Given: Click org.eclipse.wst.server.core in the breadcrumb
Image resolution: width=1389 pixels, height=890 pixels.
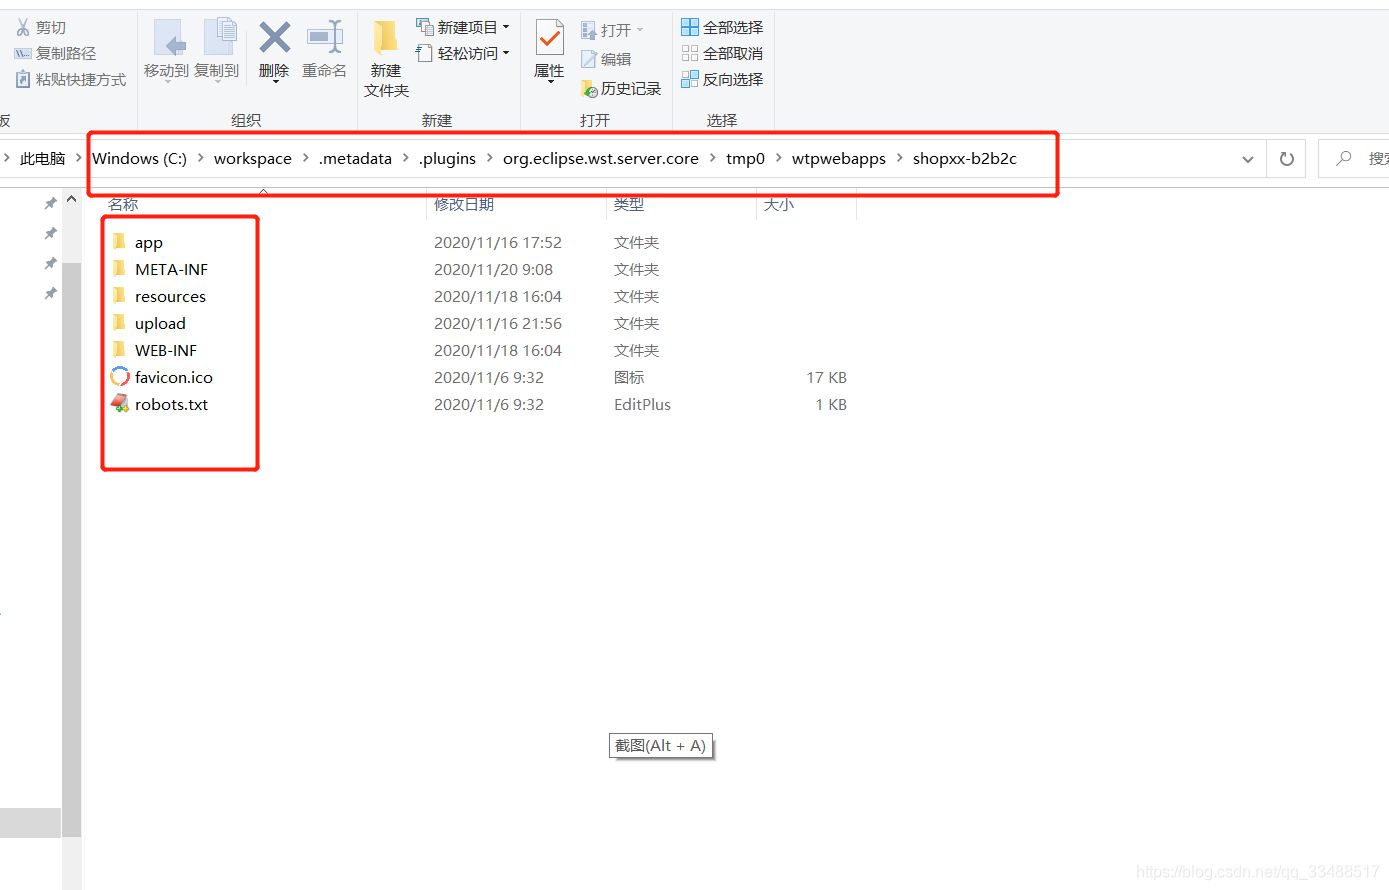Looking at the screenshot, I should click(x=601, y=158).
